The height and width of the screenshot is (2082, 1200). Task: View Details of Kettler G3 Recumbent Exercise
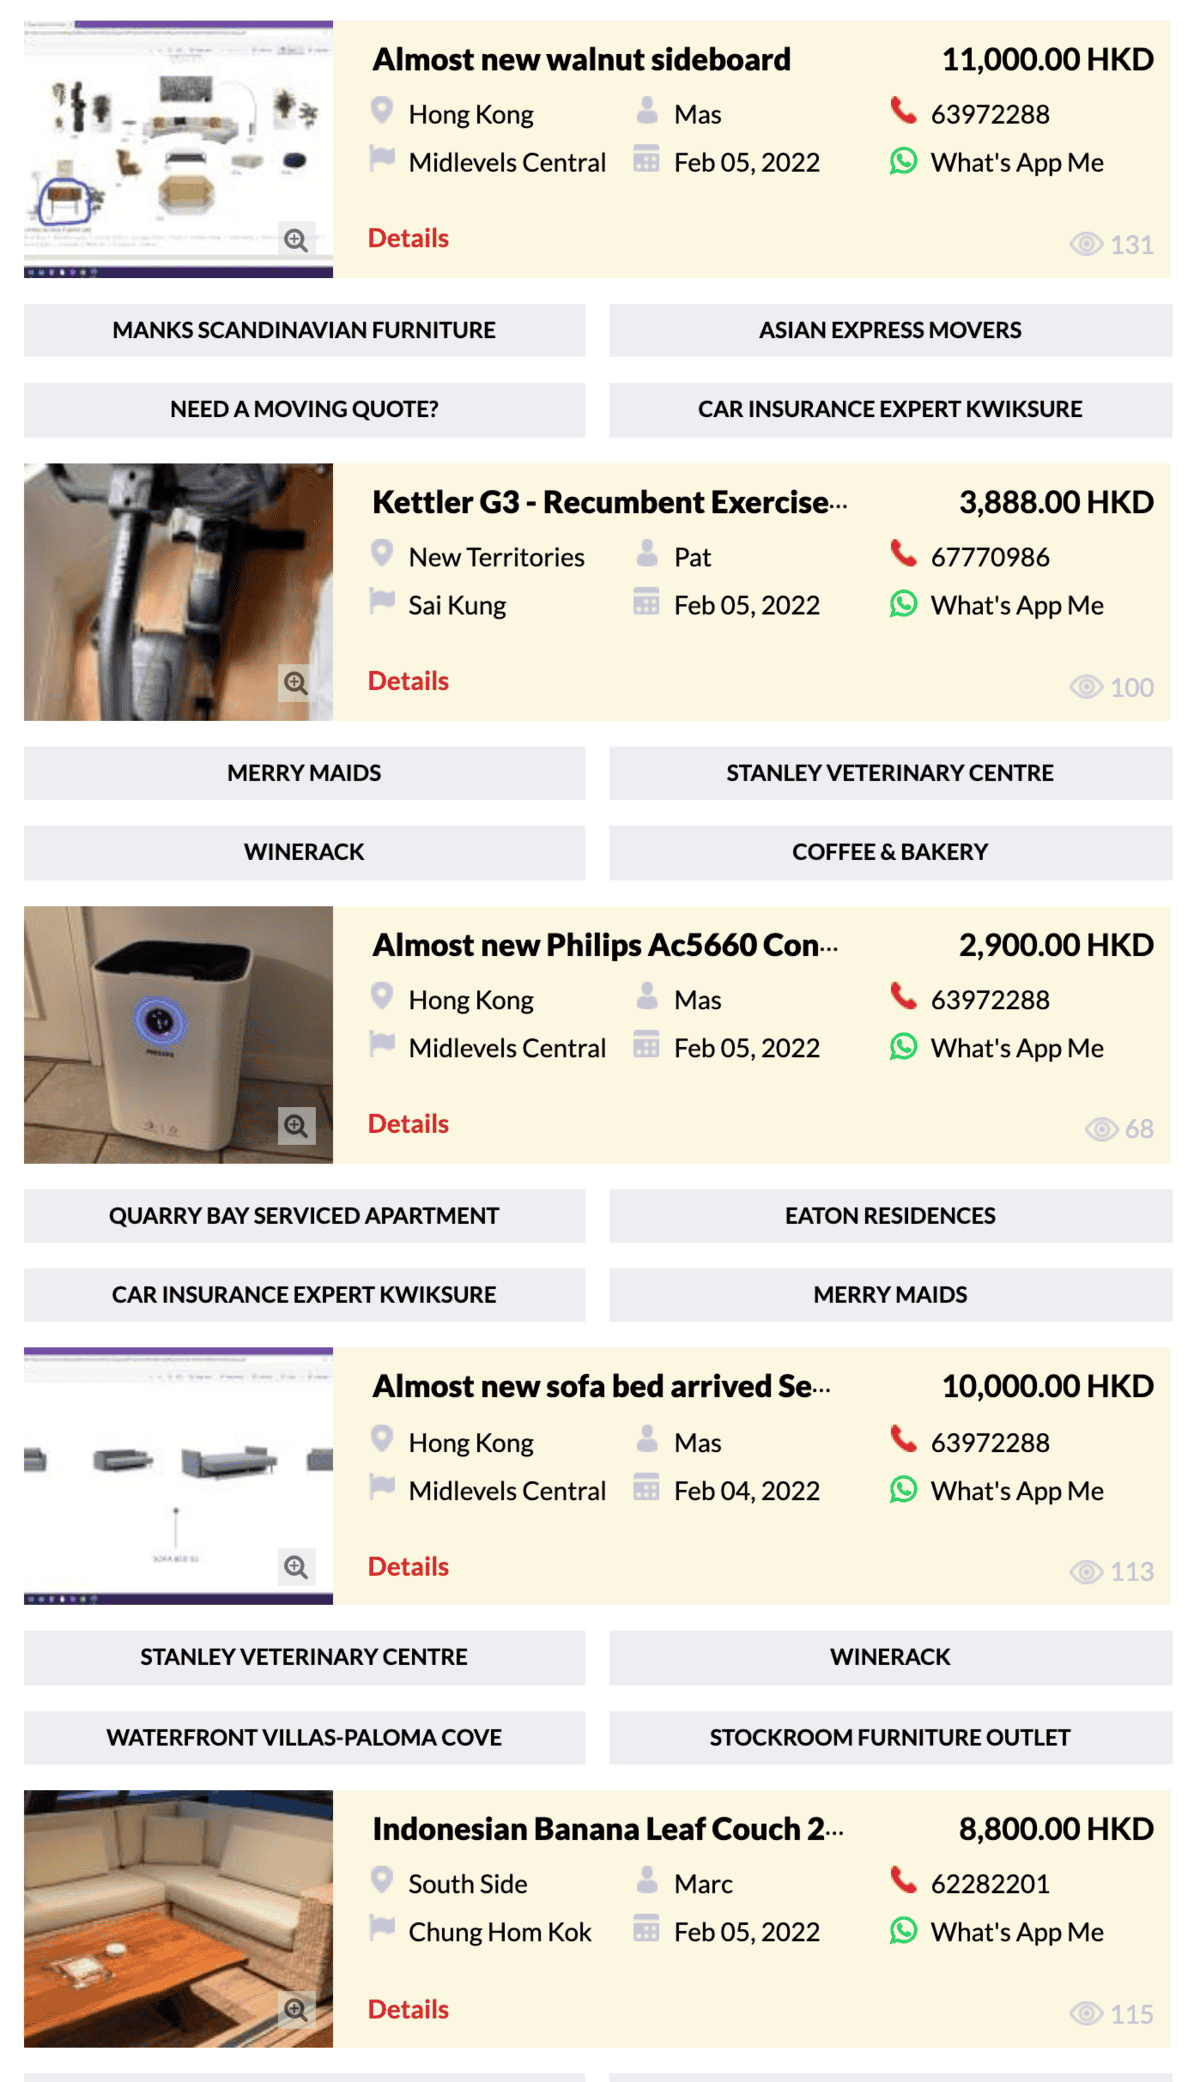coord(408,681)
